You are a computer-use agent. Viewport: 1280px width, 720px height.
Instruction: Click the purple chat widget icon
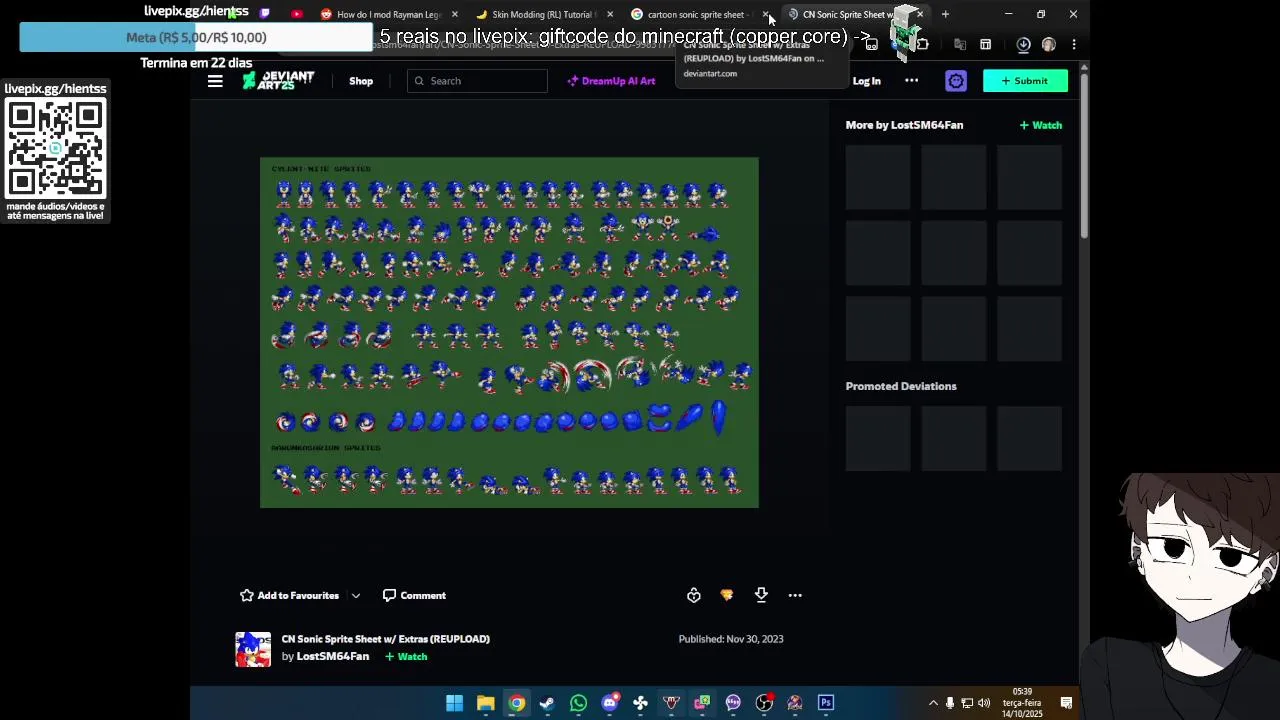pyautogui.click(x=956, y=81)
